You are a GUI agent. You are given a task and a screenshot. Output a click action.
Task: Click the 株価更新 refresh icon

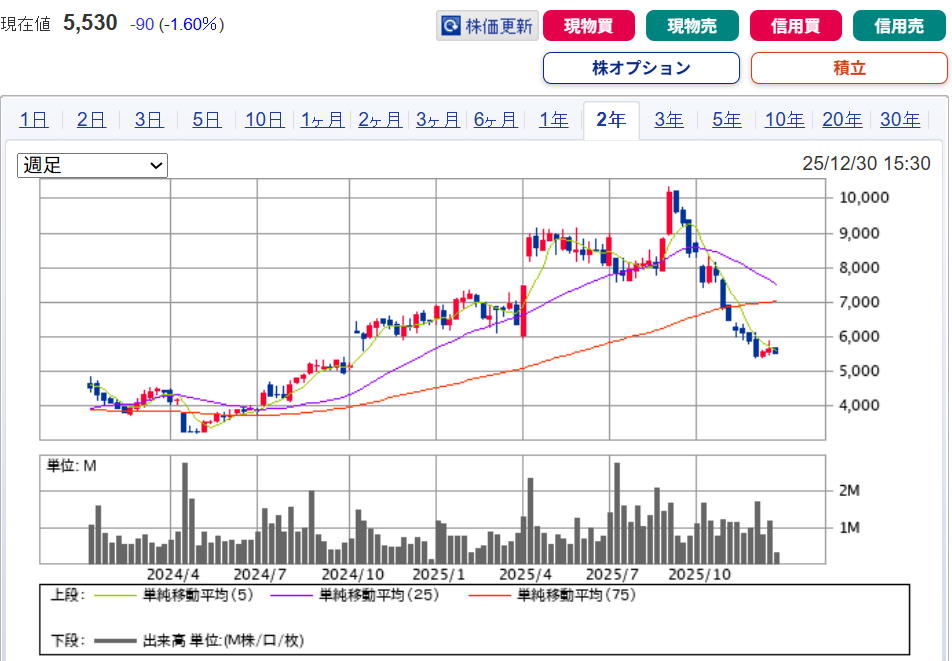[x=452, y=26]
